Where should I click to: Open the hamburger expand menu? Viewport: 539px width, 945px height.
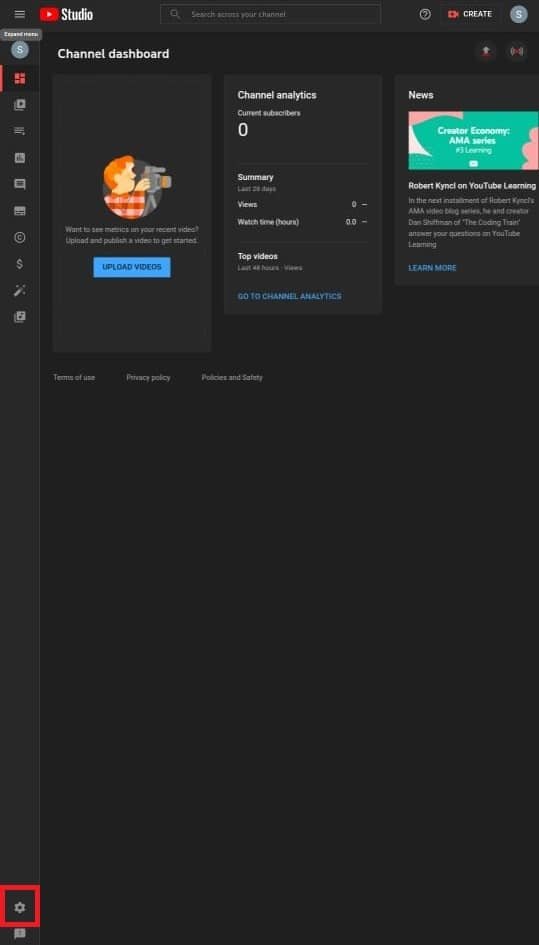20,14
